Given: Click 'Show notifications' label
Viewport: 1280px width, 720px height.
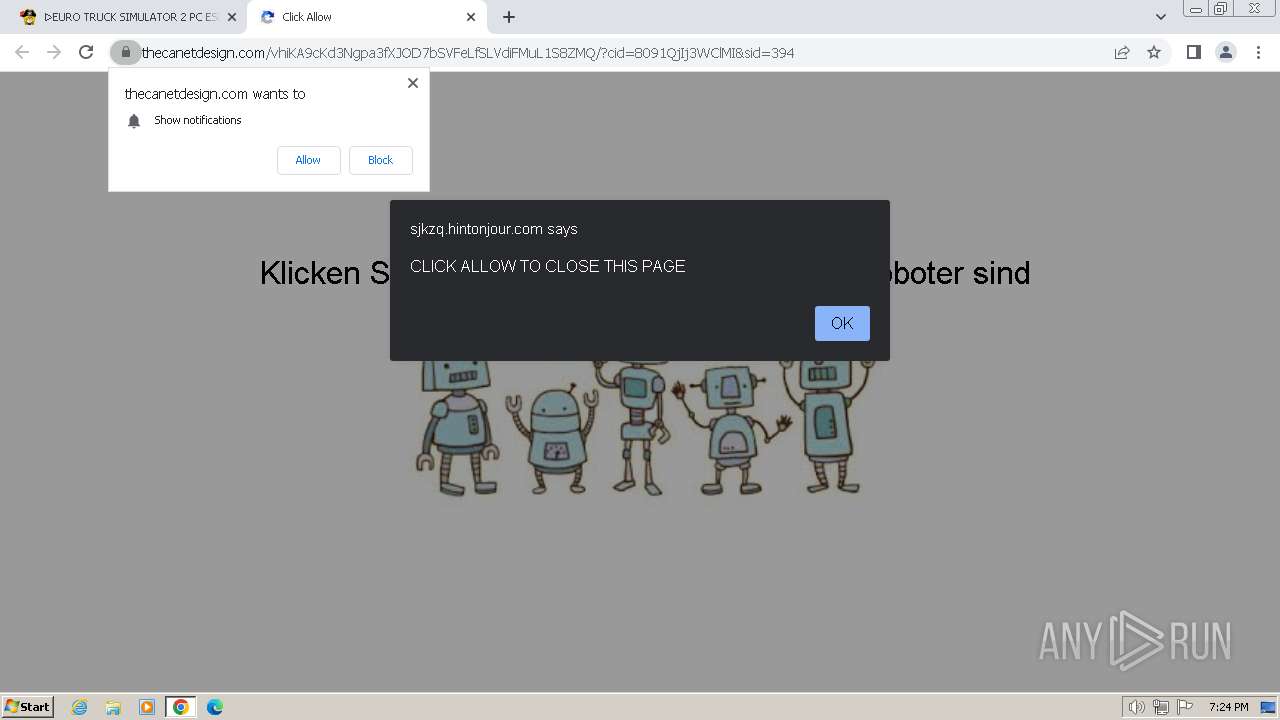Looking at the screenshot, I should click(x=198, y=120).
